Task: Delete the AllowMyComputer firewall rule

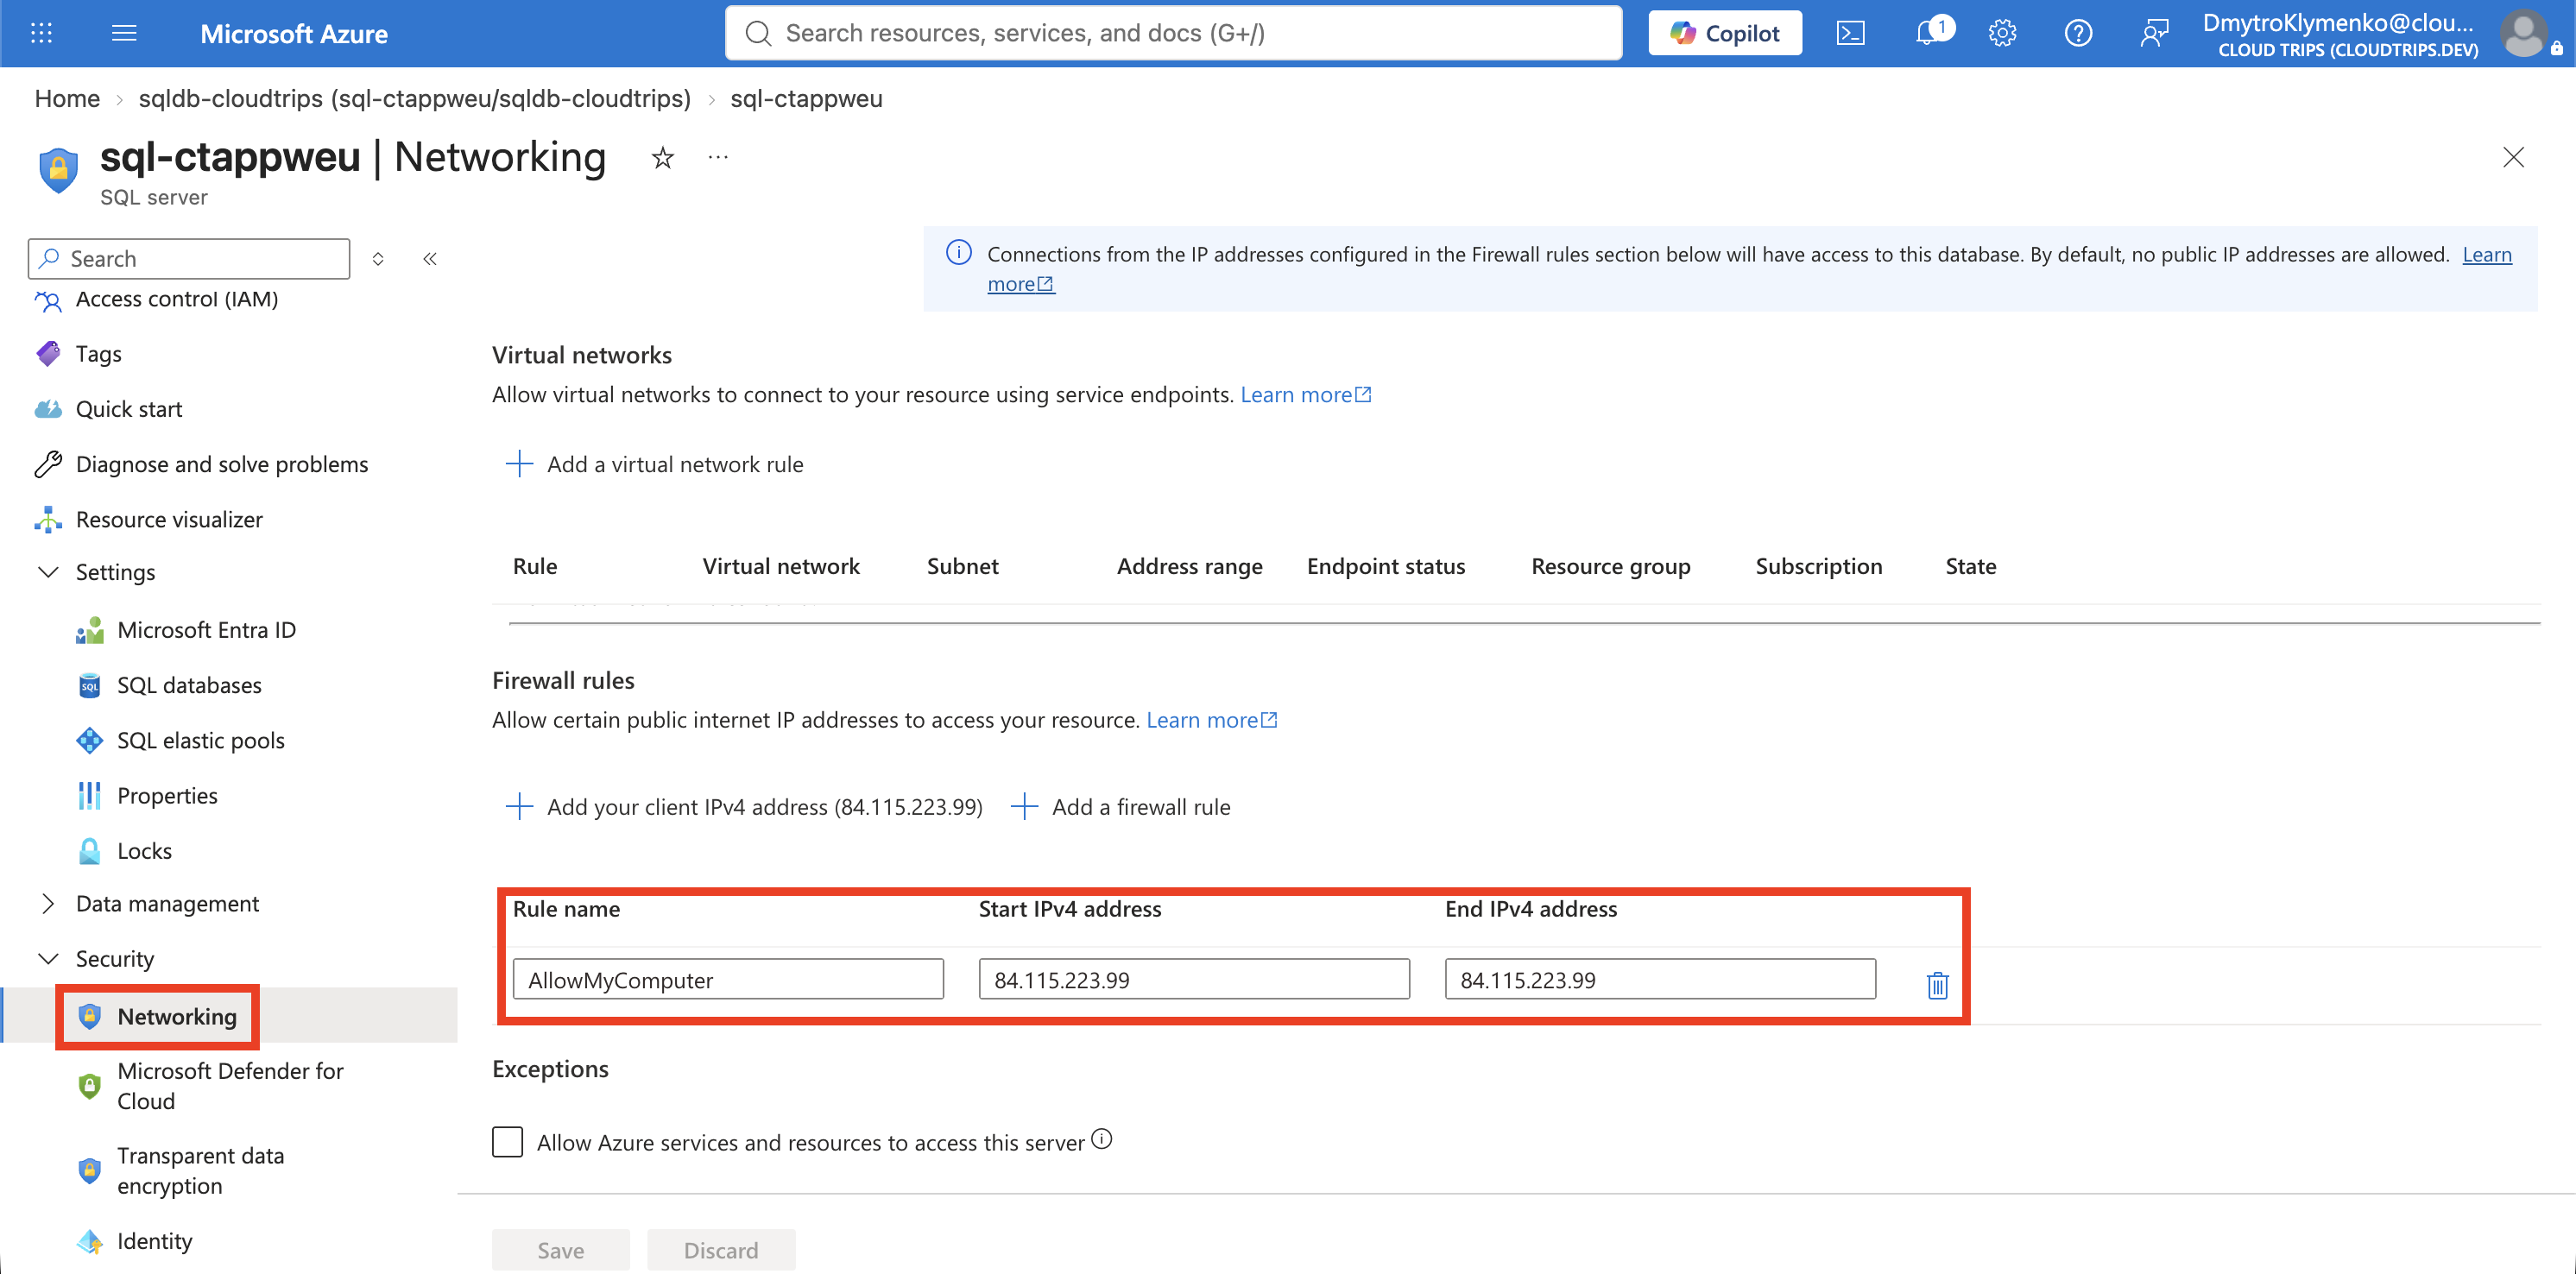Action: (x=1937, y=985)
